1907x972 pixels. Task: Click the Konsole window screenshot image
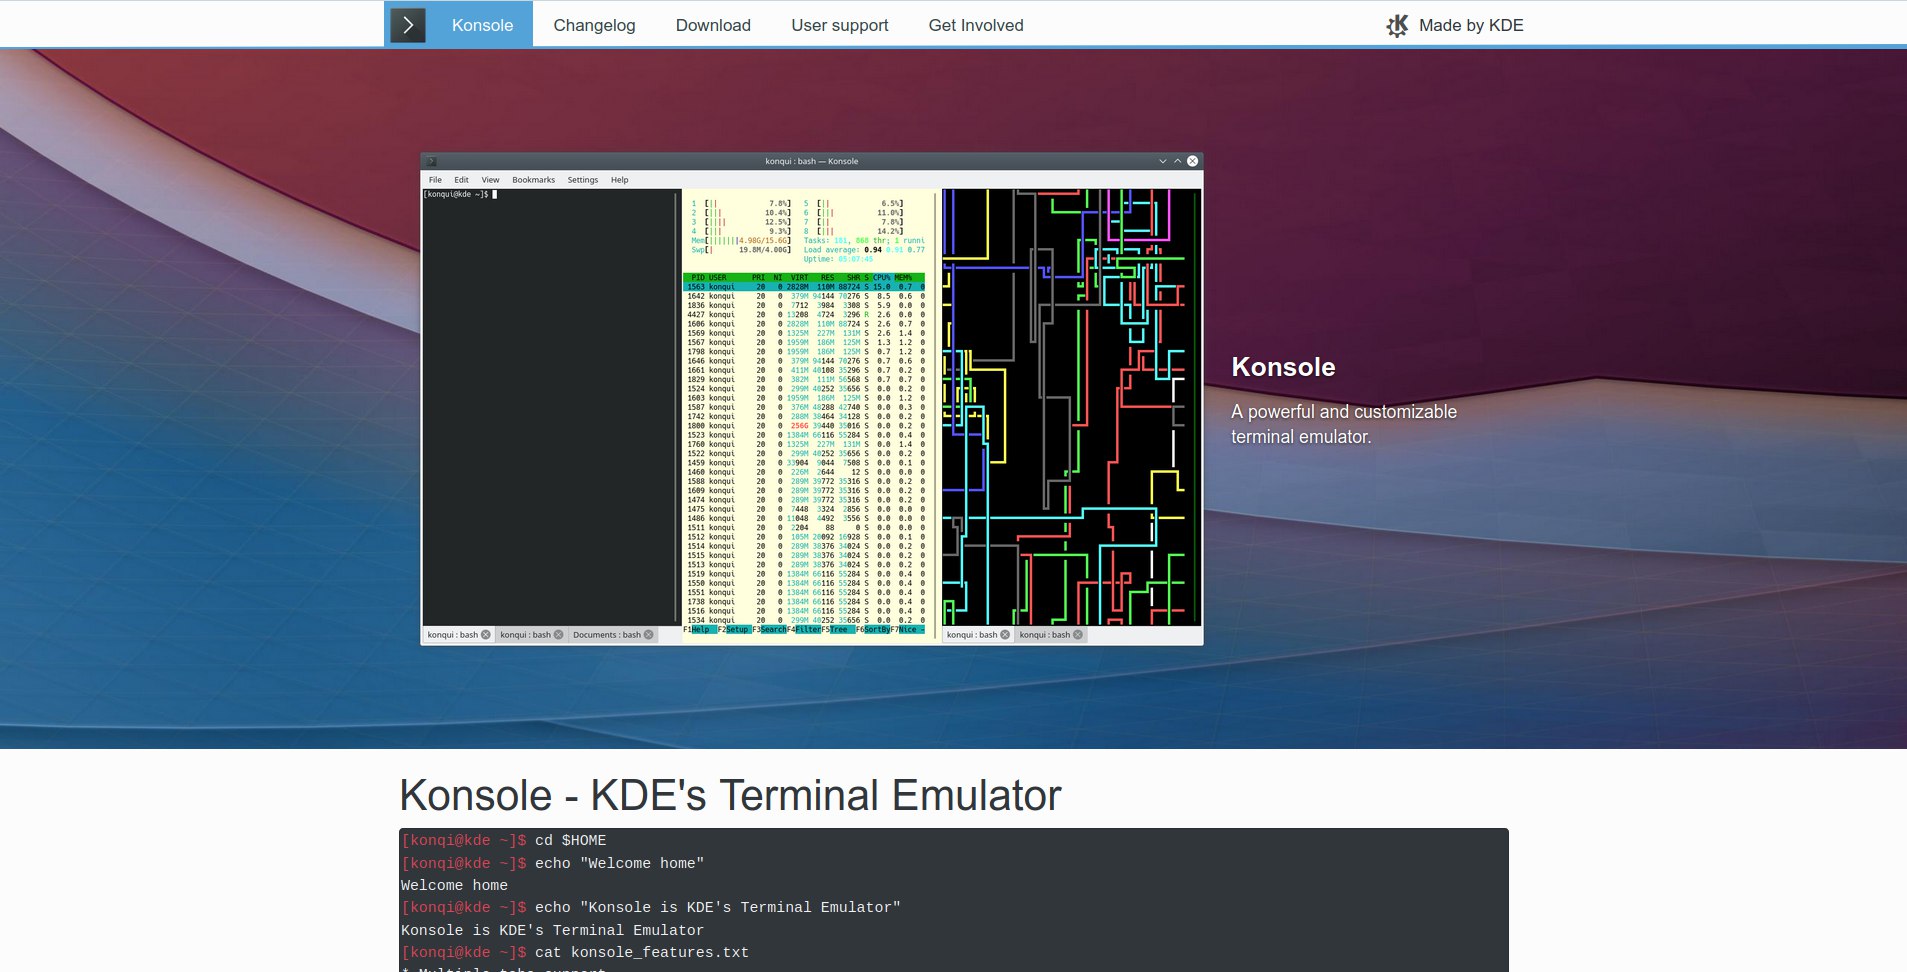pos(812,399)
